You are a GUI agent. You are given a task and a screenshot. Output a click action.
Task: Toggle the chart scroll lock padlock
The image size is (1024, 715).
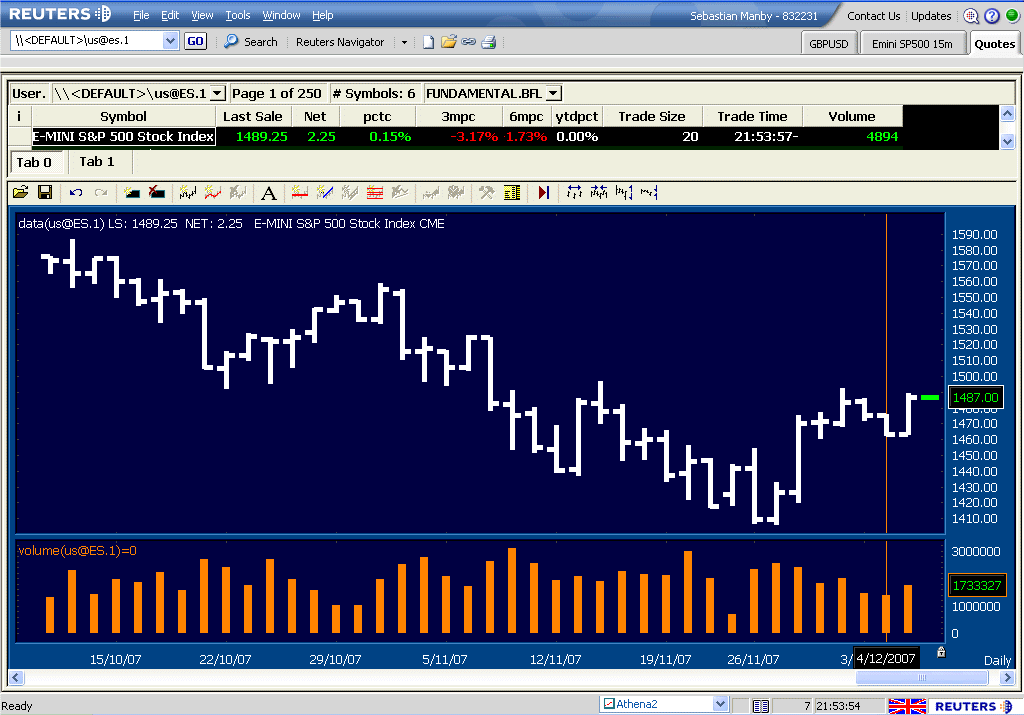tap(941, 652)
